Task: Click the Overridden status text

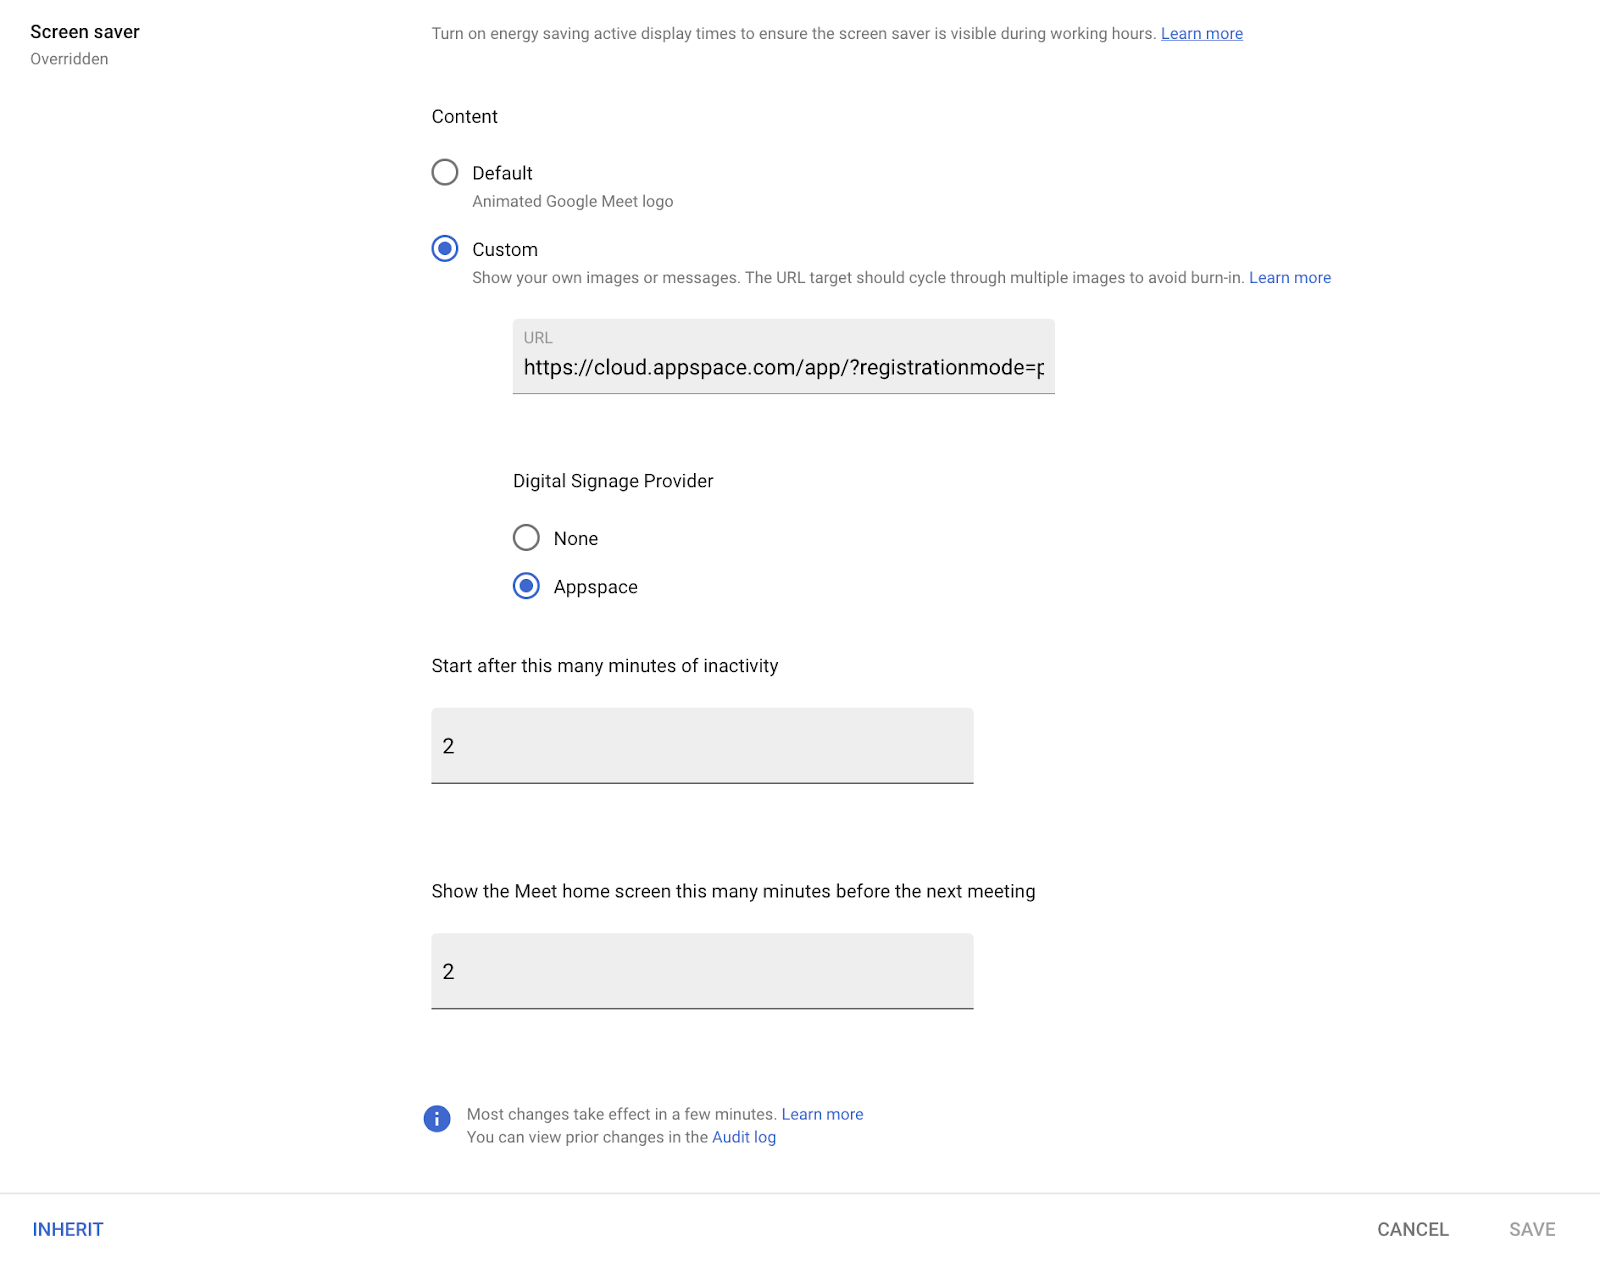Action: pos(69,59)
